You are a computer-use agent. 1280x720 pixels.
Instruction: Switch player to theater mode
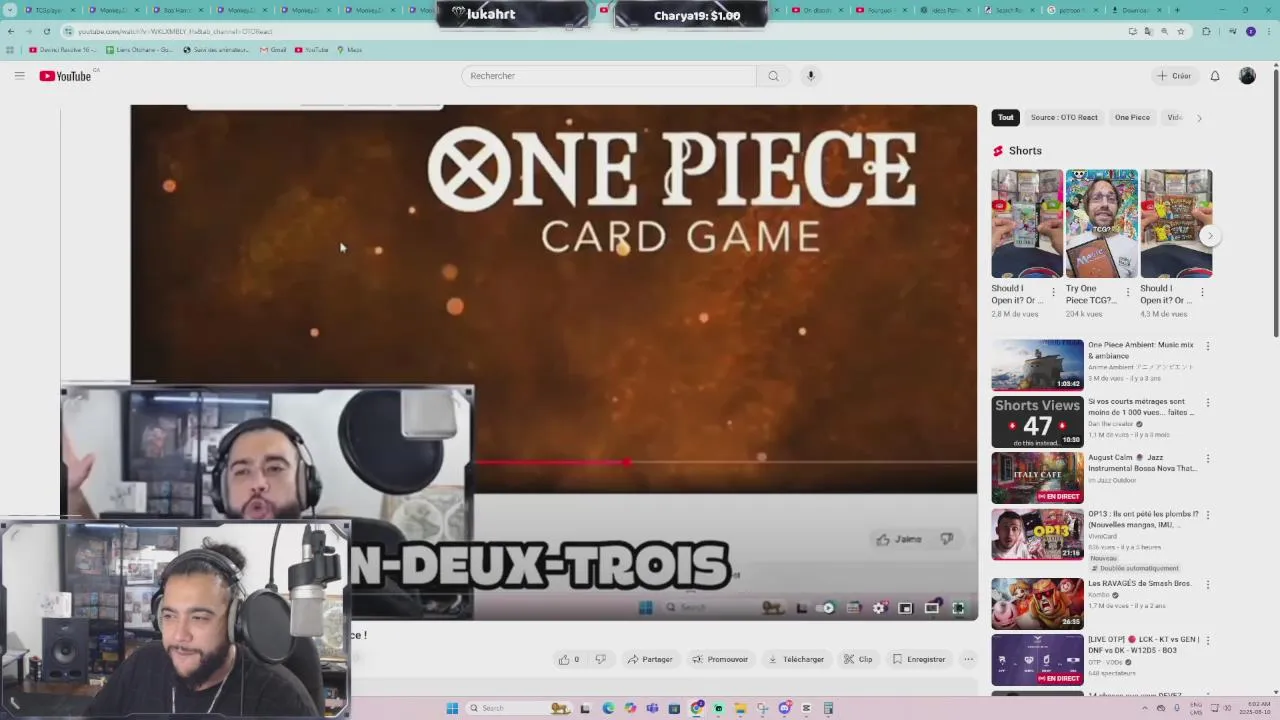coord(932,608)
